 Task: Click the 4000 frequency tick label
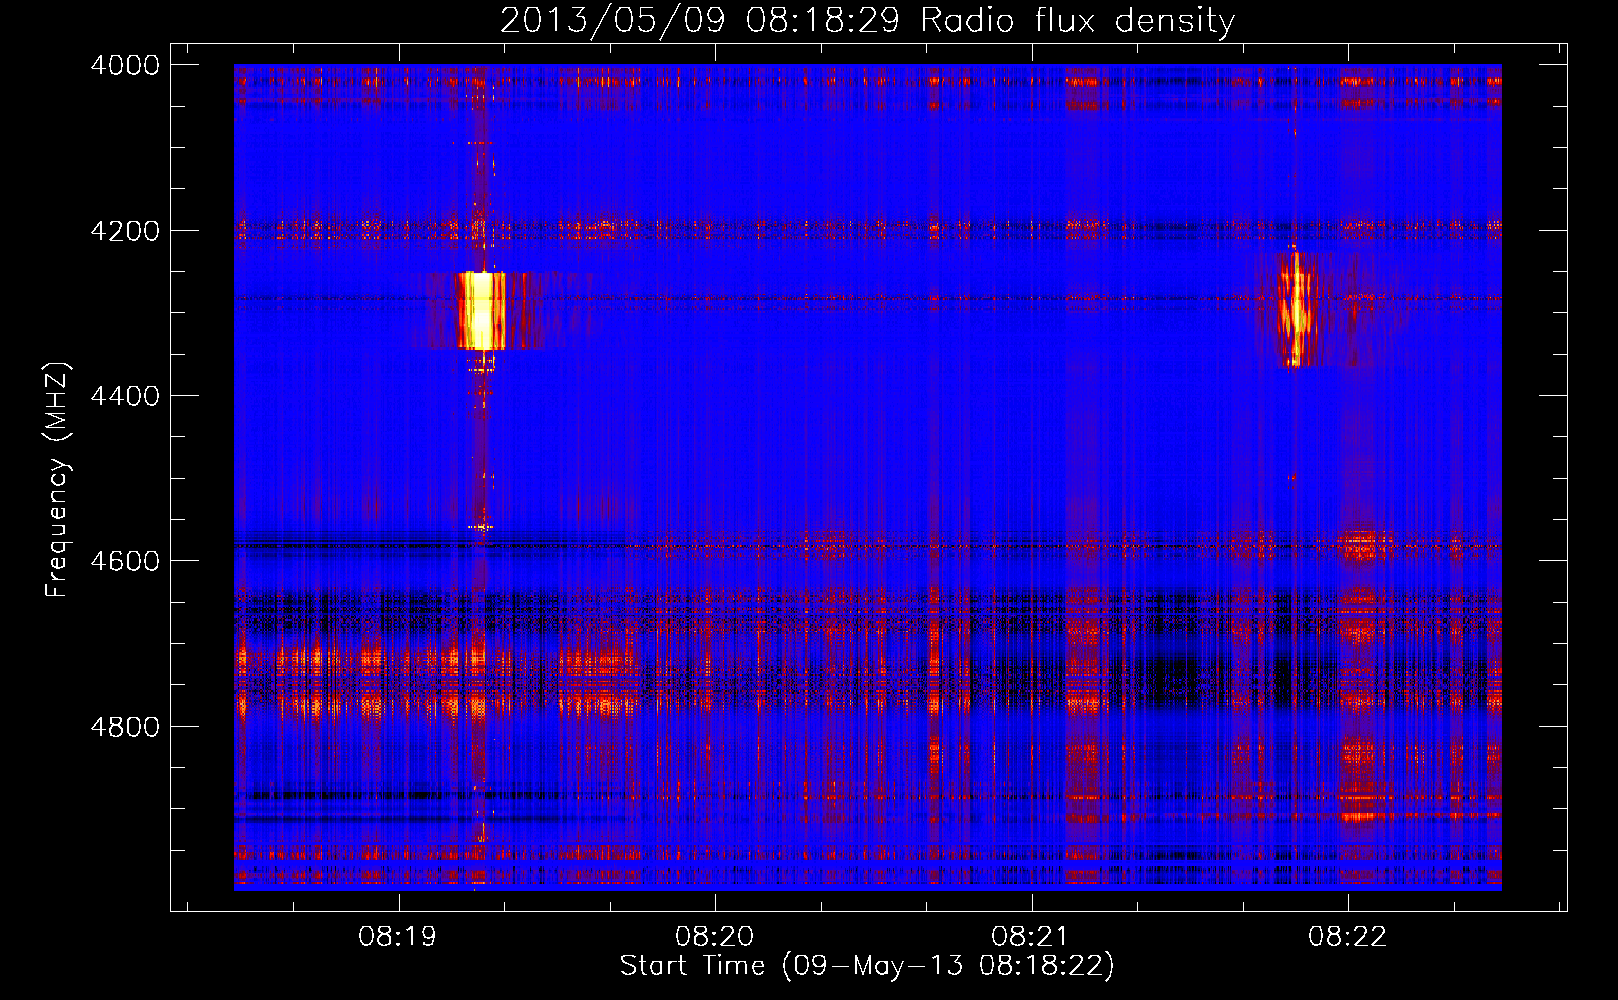[125, 65]
